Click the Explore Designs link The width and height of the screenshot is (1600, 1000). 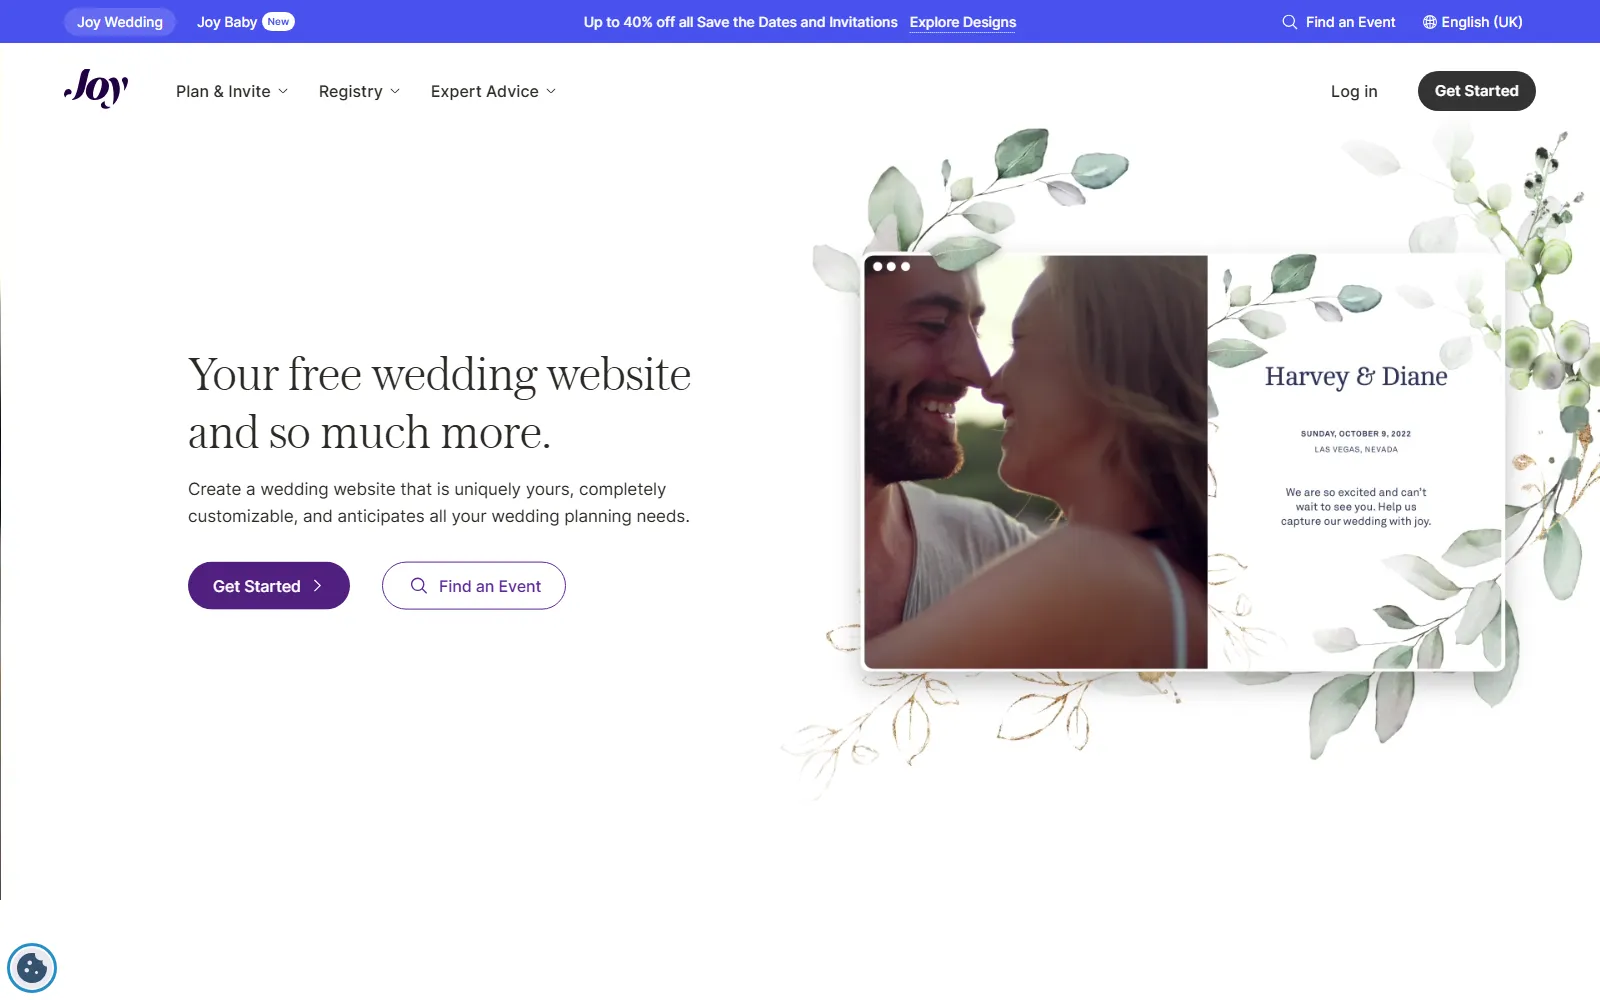click(x=963, y=22)
